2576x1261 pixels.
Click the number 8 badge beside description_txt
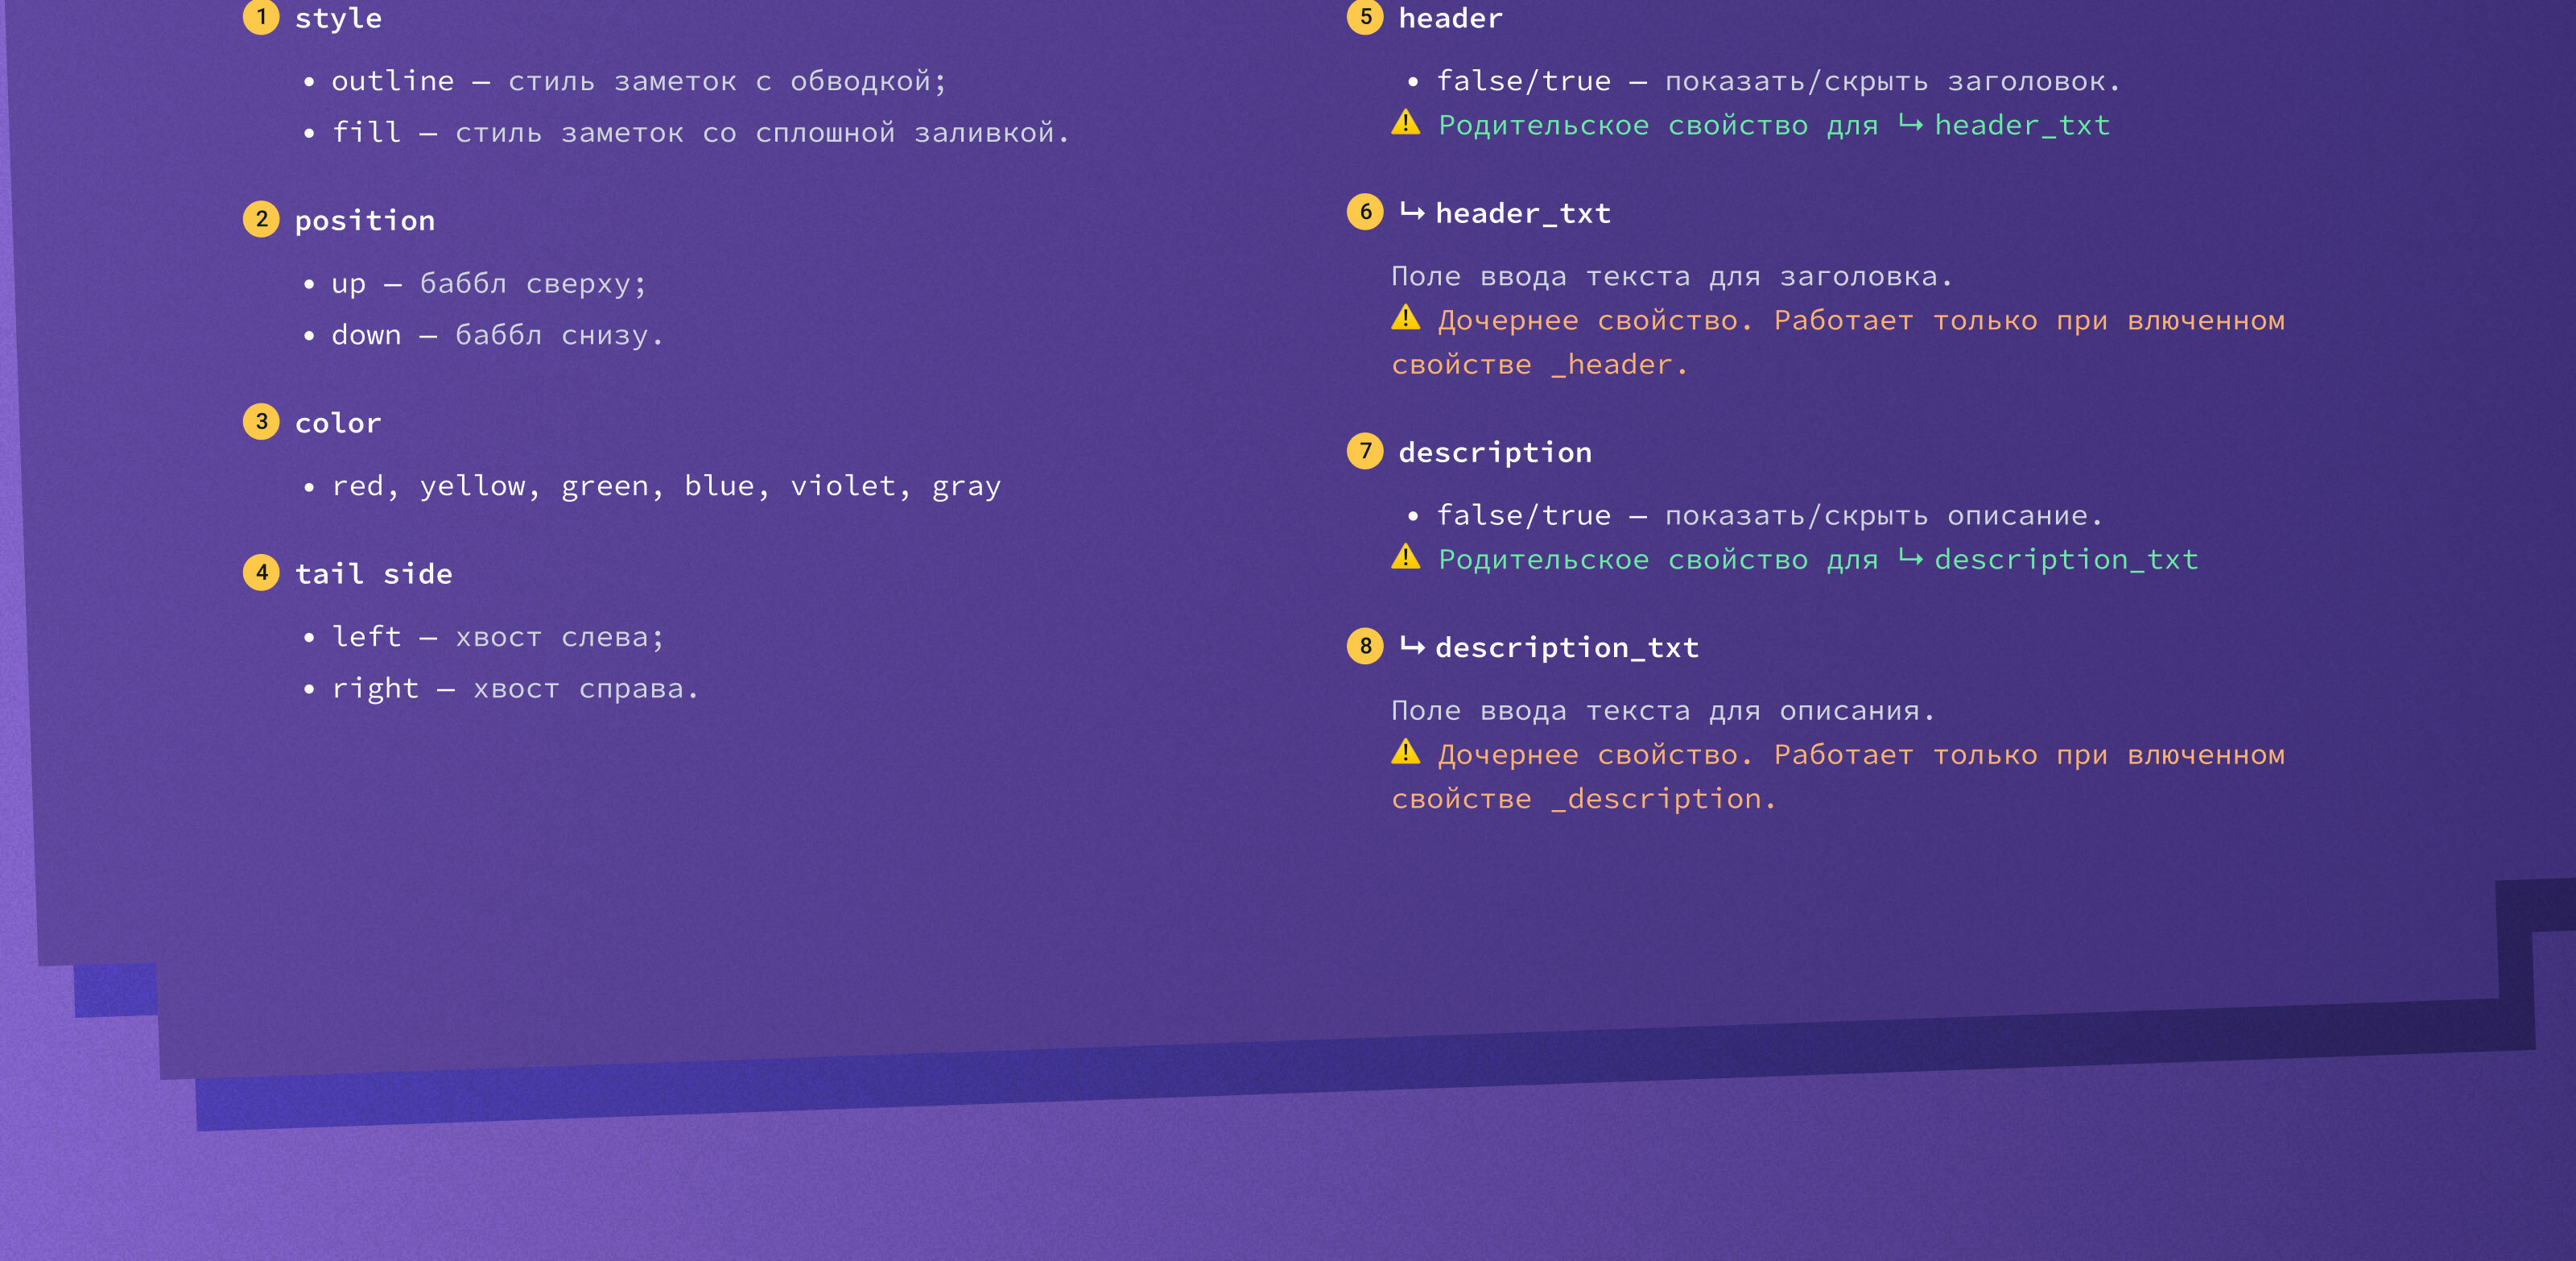pyautogui.click(x=1365, y=646)
